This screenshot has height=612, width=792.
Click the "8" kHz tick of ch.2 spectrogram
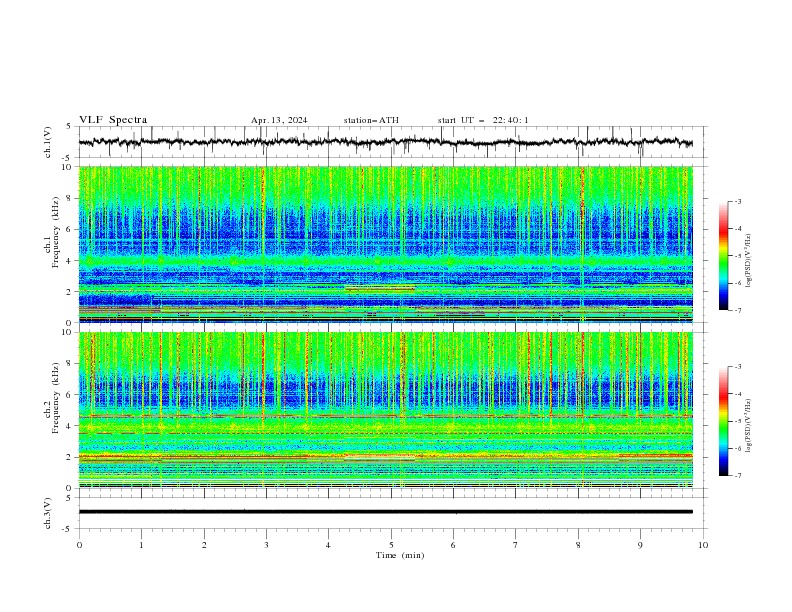69,364
